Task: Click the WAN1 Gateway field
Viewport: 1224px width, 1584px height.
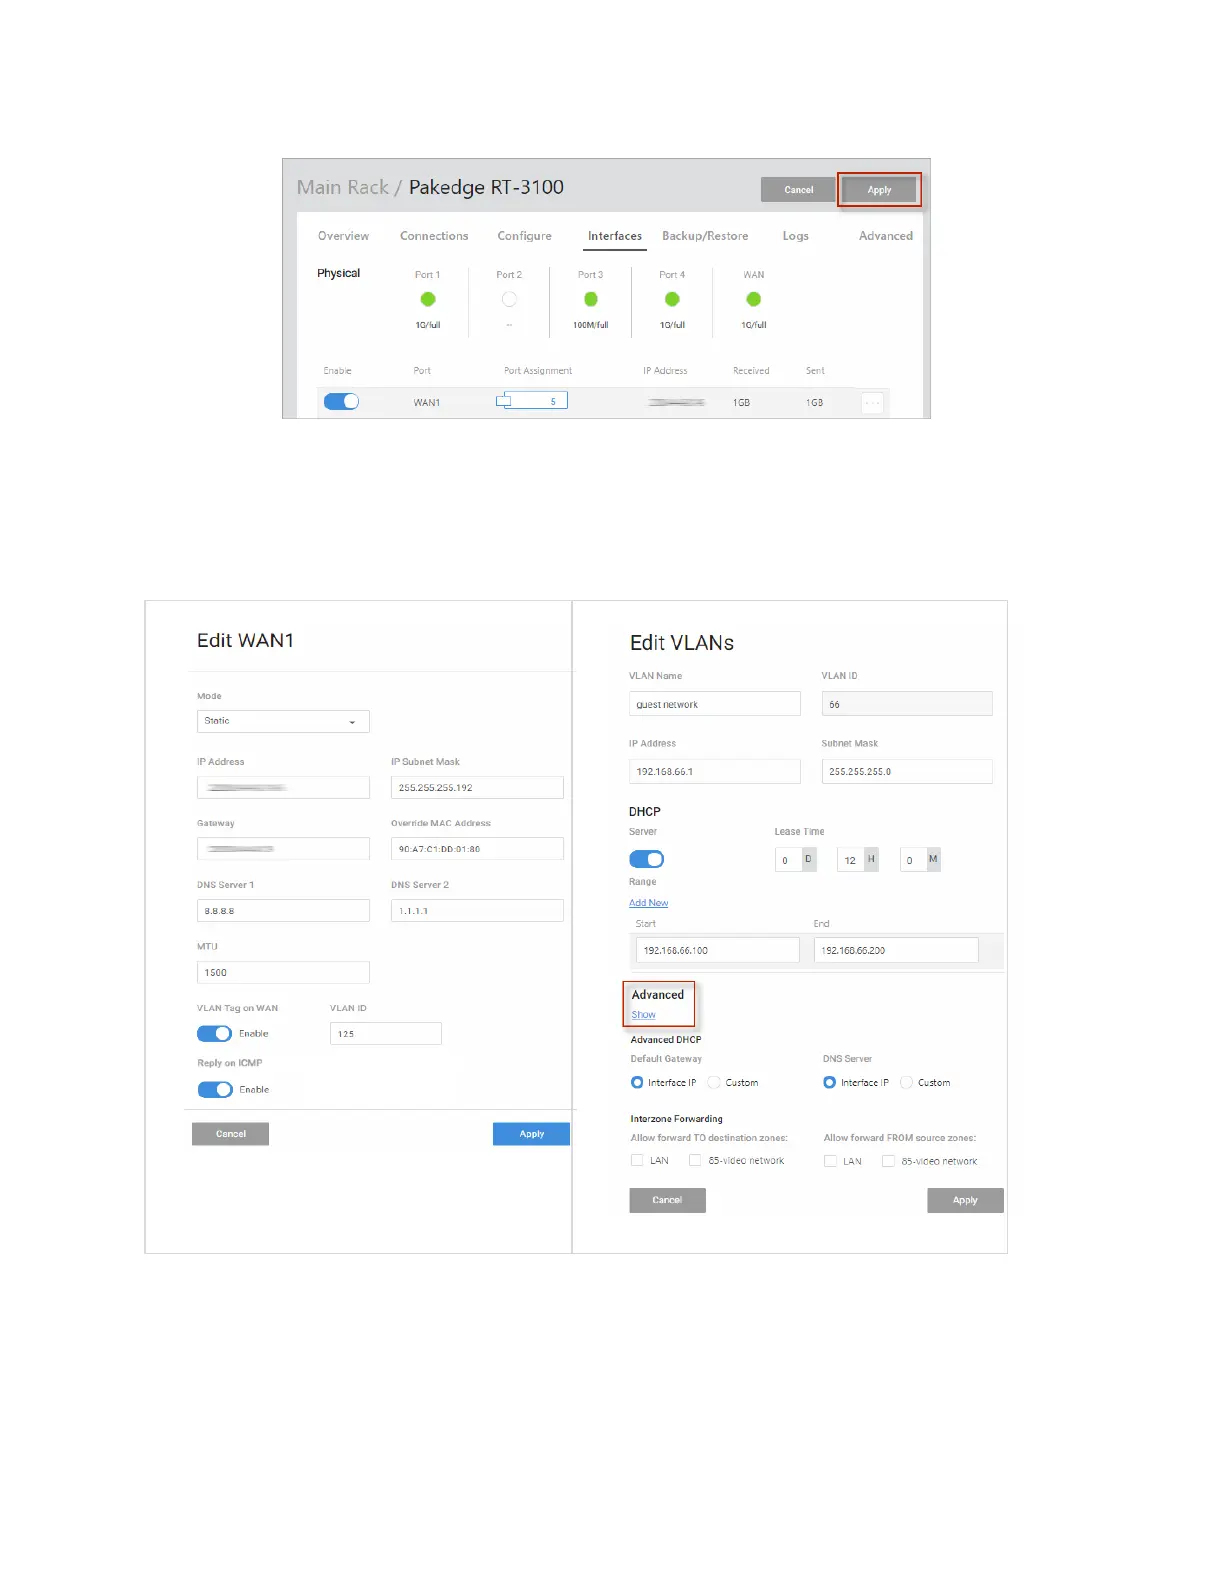Action: (283, 849)
